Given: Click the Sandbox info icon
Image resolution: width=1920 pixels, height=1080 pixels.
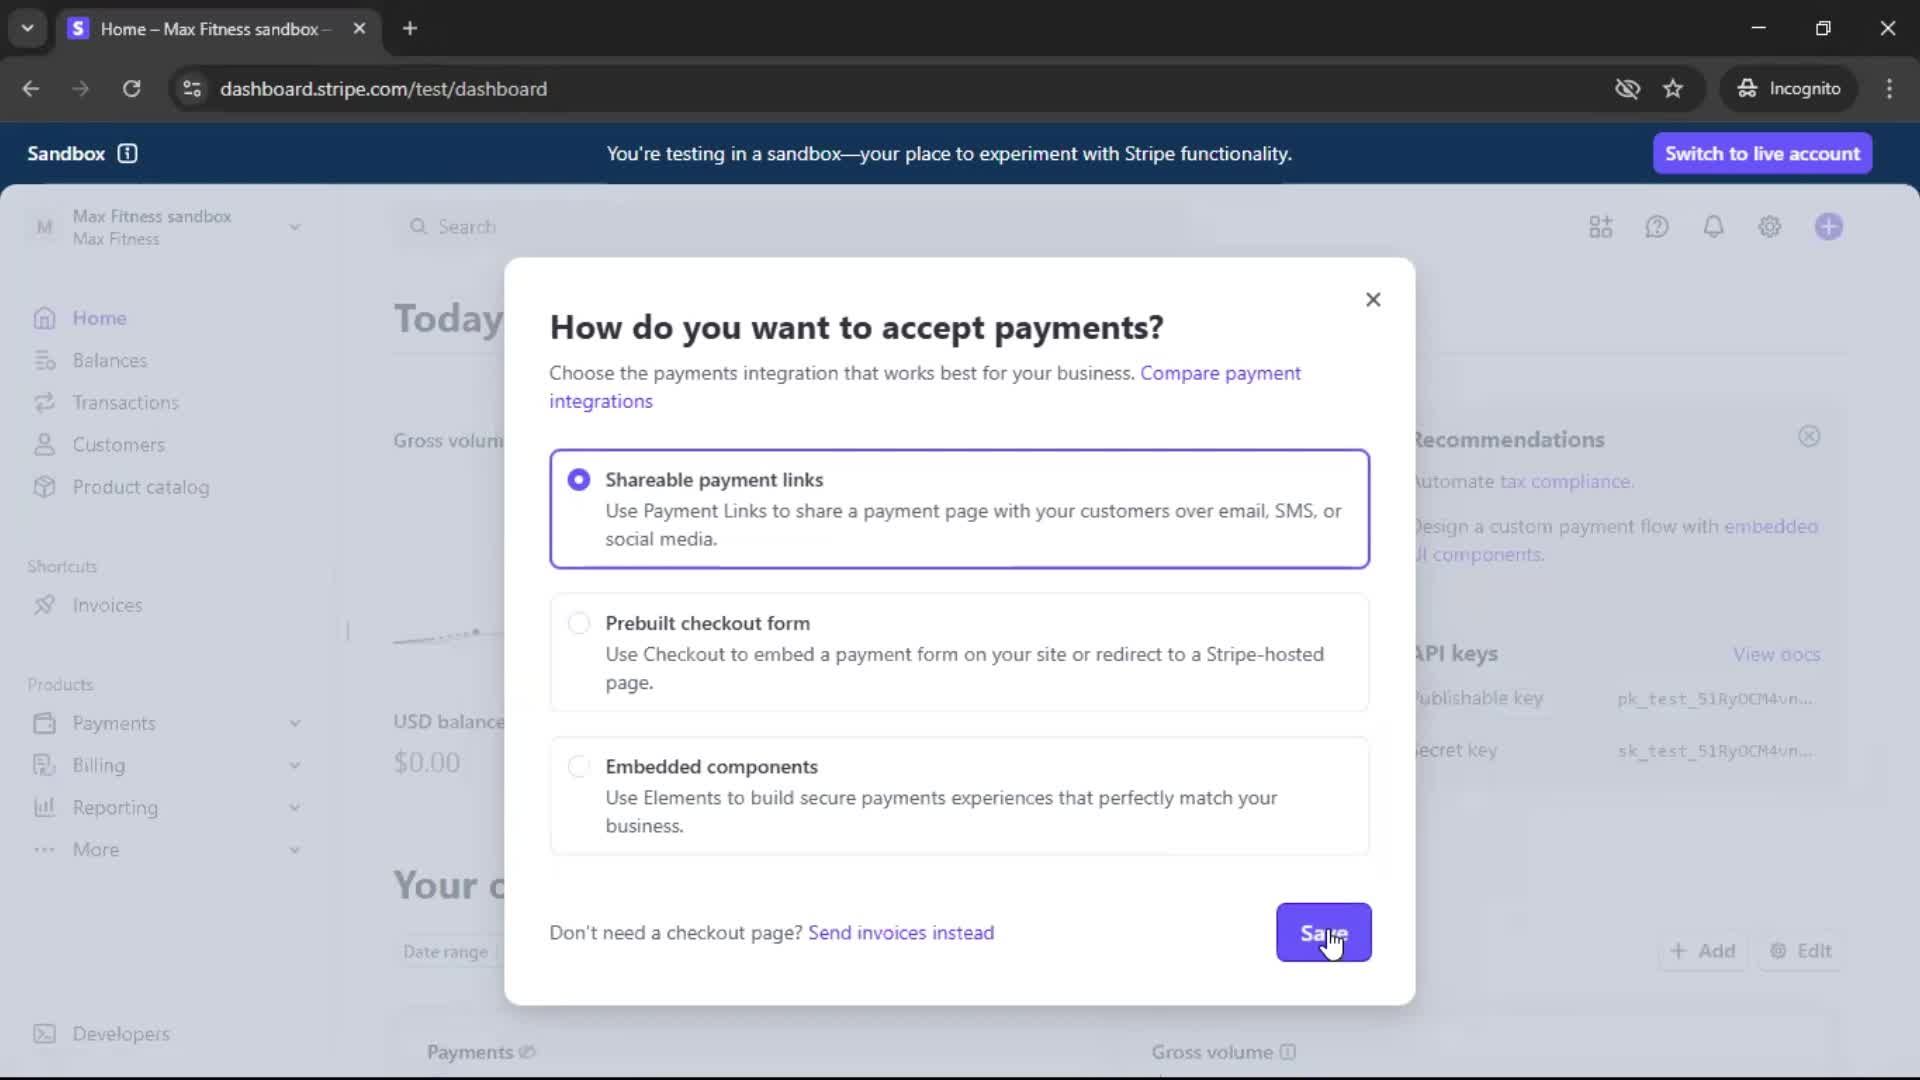Looking at the screenshot, I should (127, 153).
